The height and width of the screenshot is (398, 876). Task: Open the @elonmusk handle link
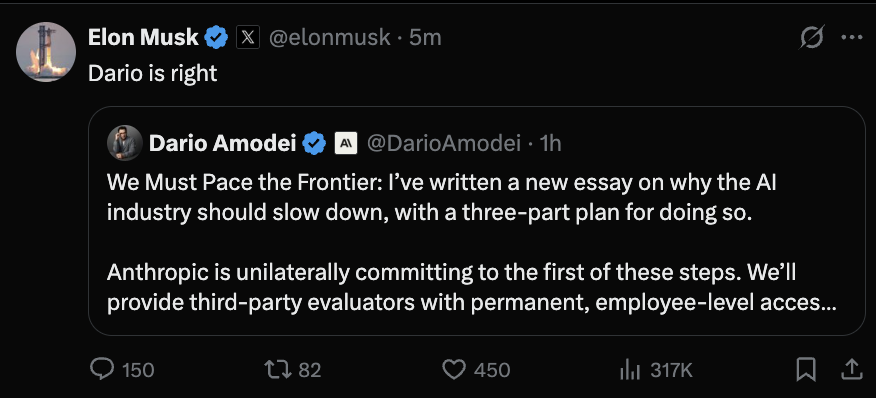click(330, 37)
